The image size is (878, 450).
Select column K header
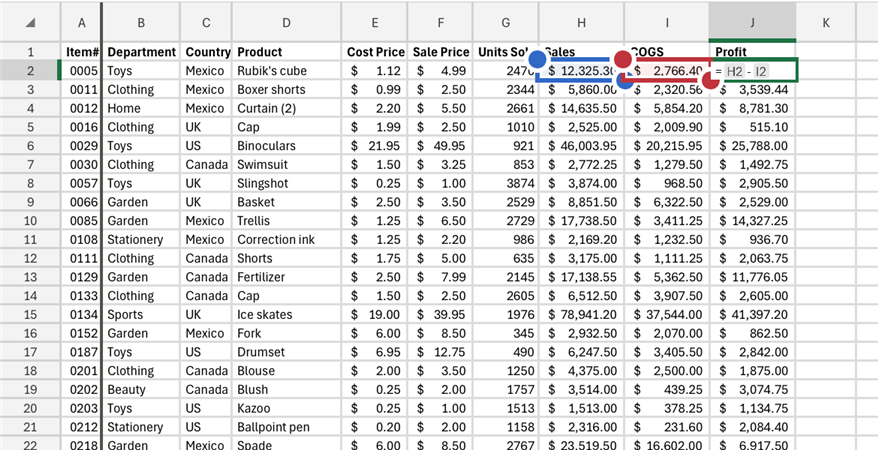(x=826, y=22)
